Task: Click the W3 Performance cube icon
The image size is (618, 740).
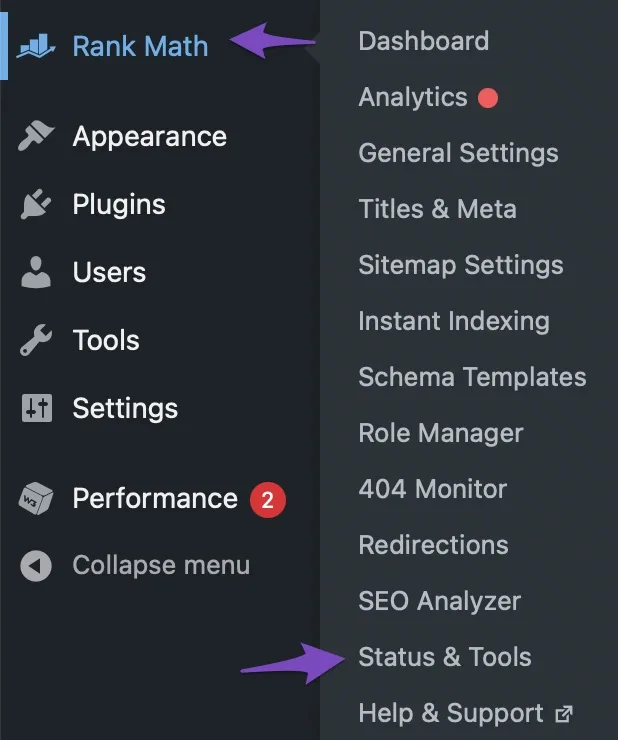Action: pyautogui.click(x=36, y=498)
